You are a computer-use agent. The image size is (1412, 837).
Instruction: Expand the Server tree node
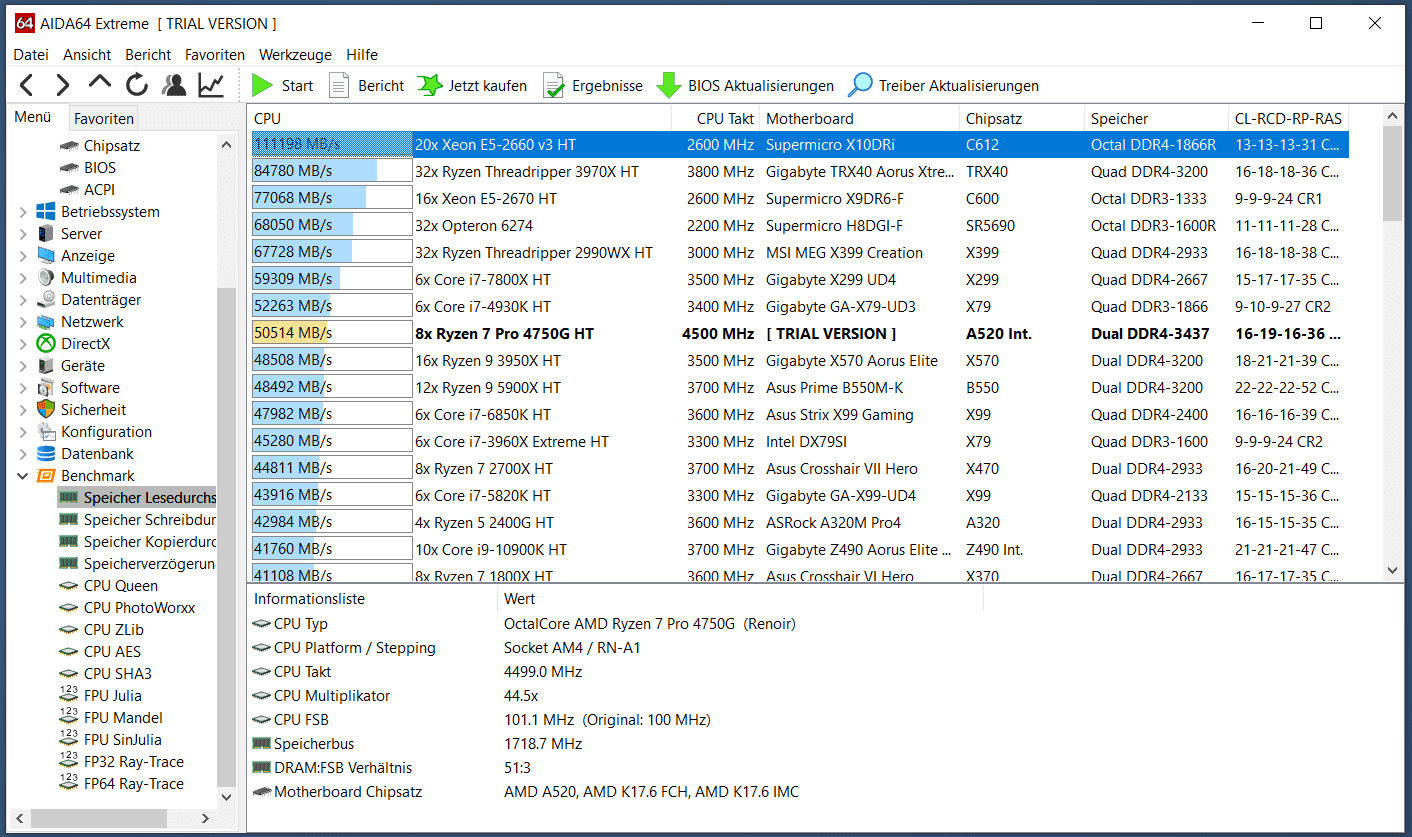[x=24, y=234]
